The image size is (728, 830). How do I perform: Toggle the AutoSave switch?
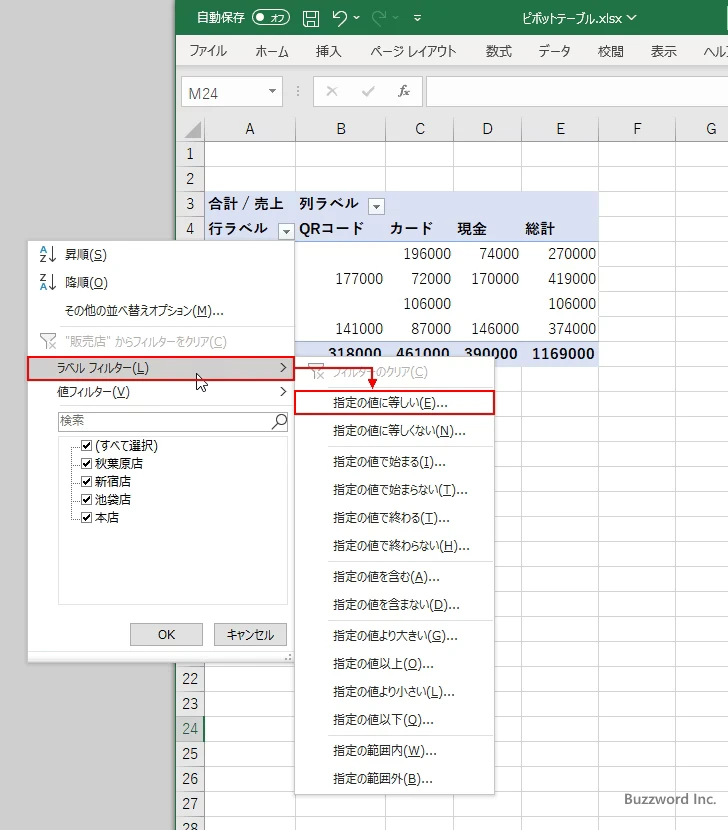271,17
